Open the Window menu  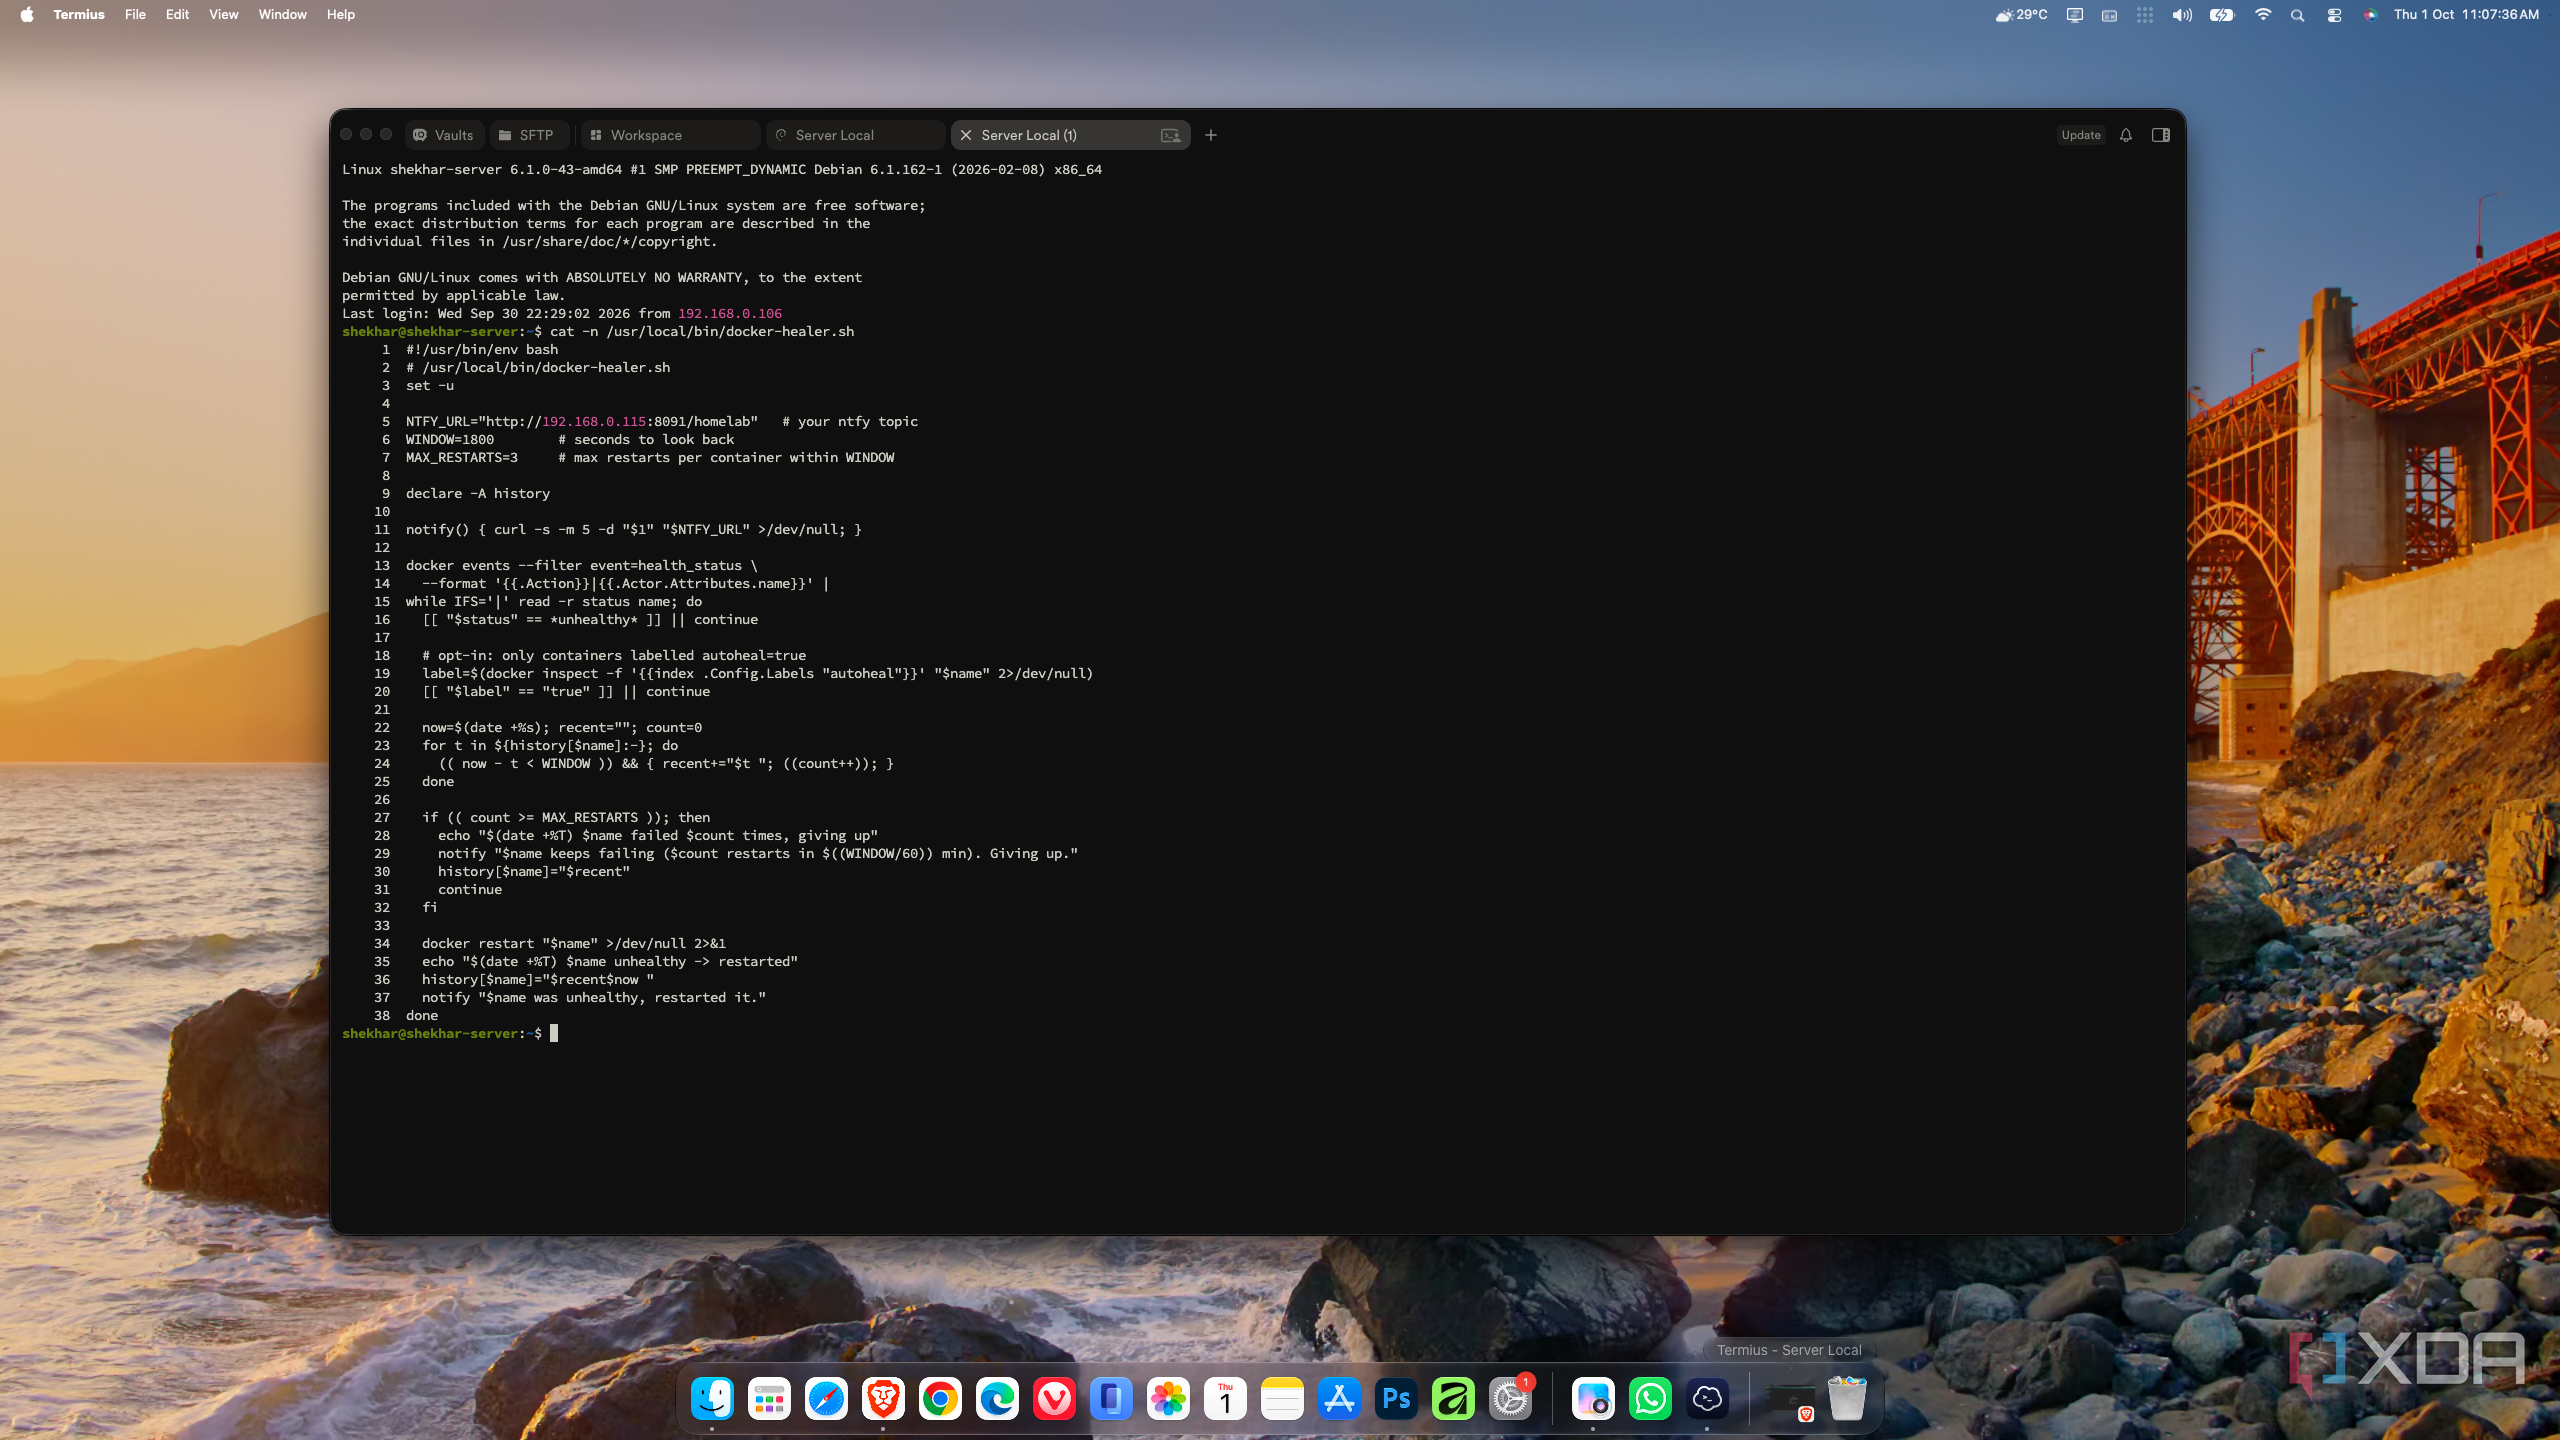point(282,14)
